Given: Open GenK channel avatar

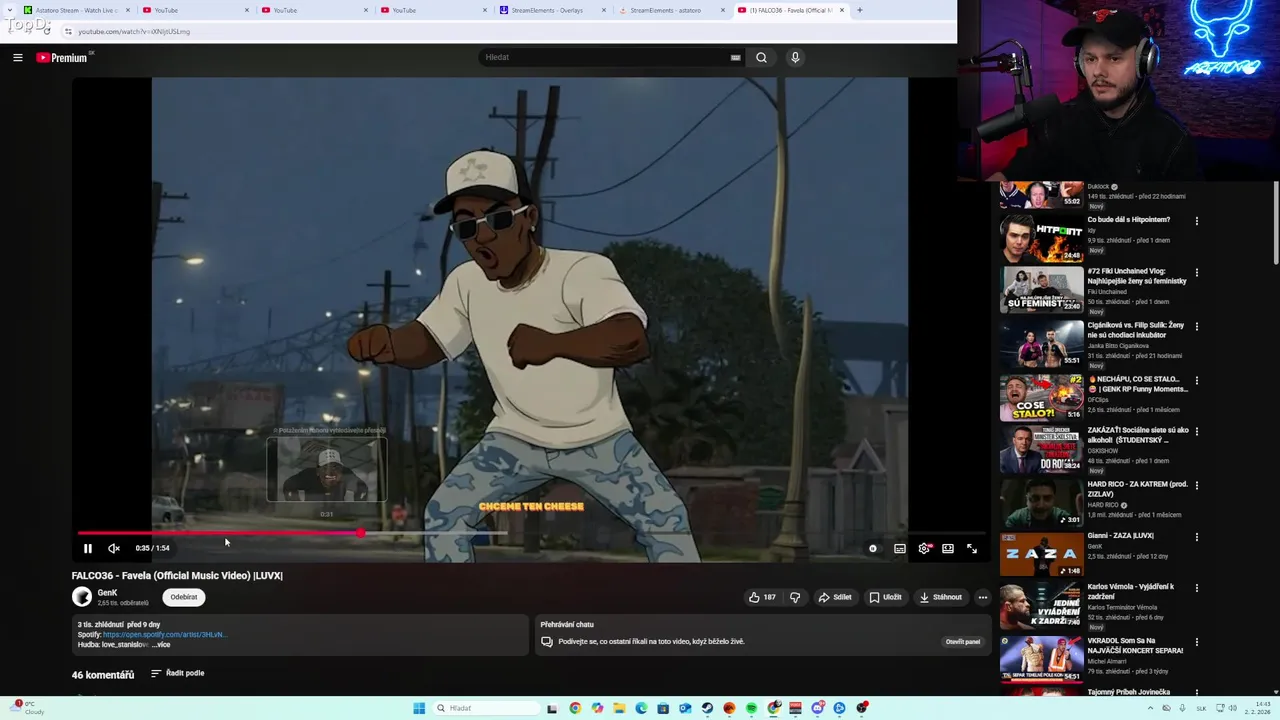Looking at the screenshot, I should coord(82,597).
